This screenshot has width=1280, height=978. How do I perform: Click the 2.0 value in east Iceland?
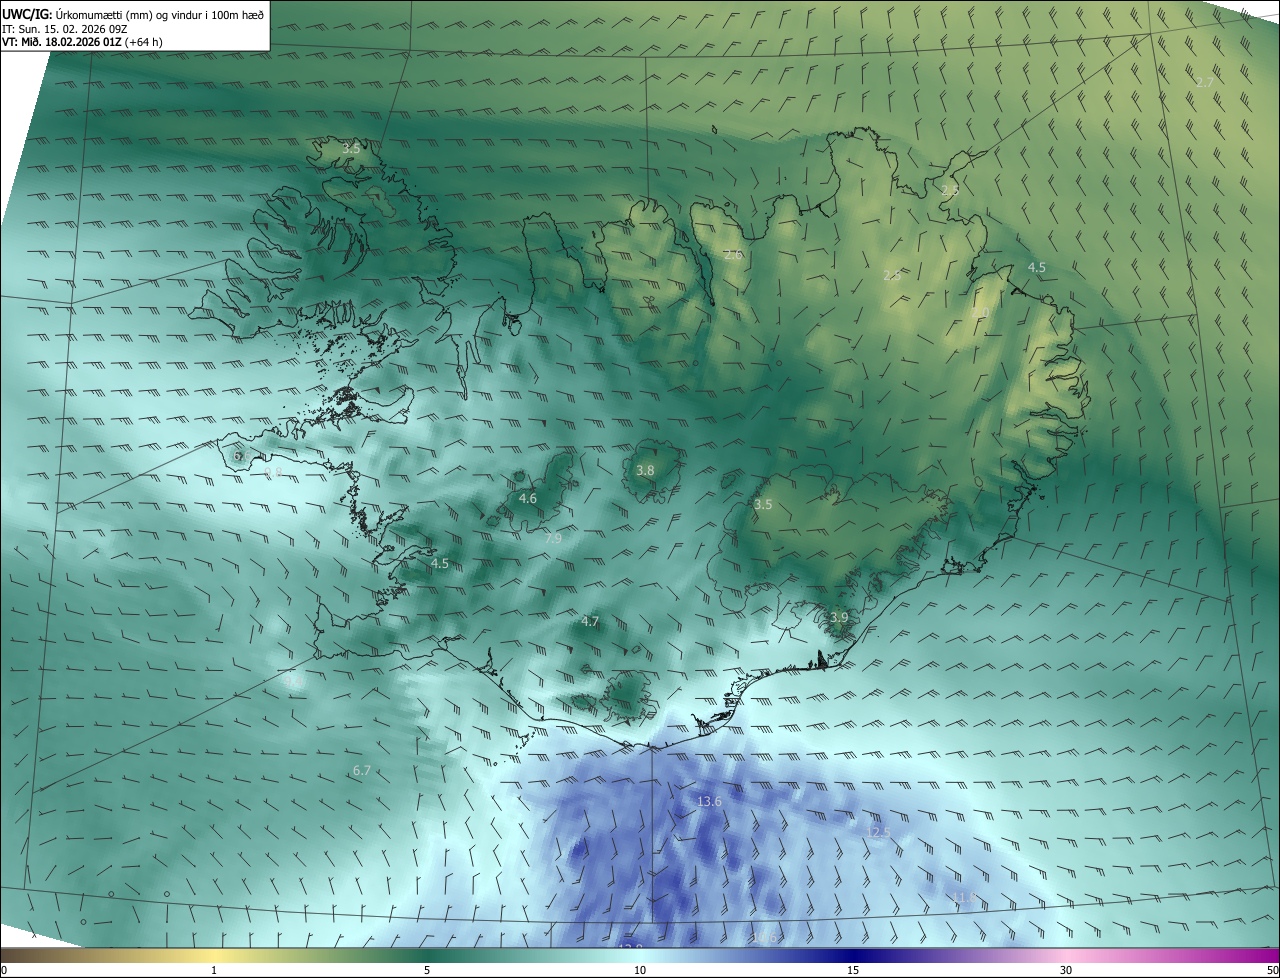(x=981, y=313)
